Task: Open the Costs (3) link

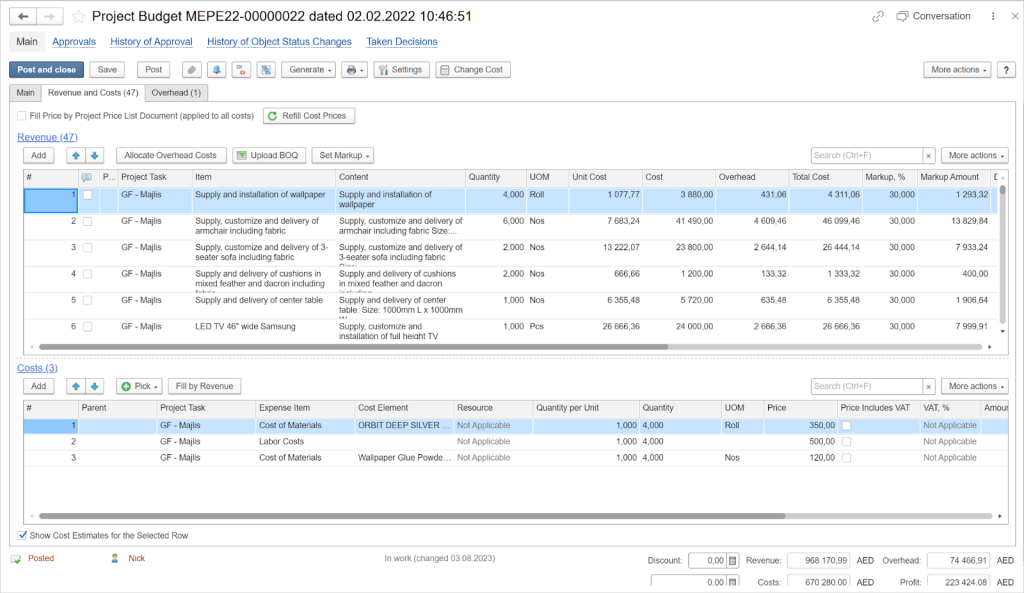Action: pyautogui.click(x=37, y=368)
